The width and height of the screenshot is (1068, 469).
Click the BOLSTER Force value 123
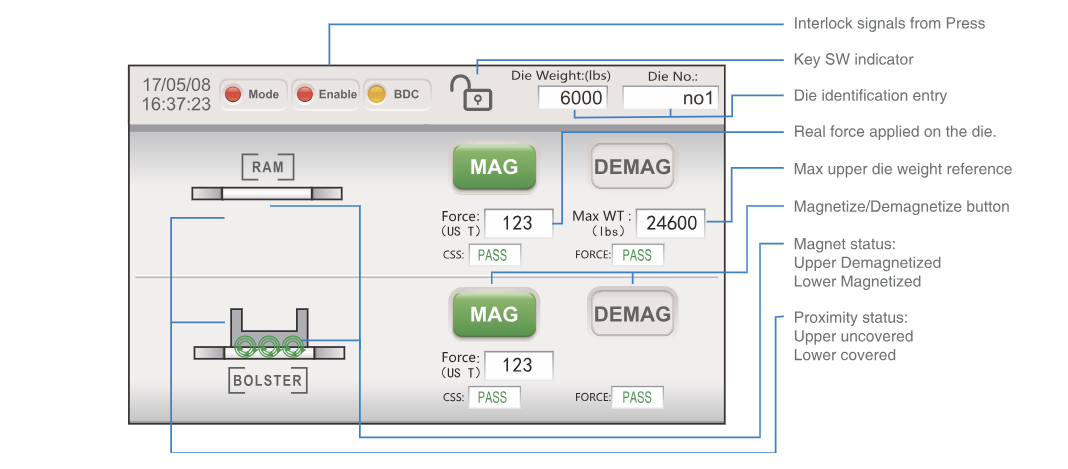click(518, 365)
